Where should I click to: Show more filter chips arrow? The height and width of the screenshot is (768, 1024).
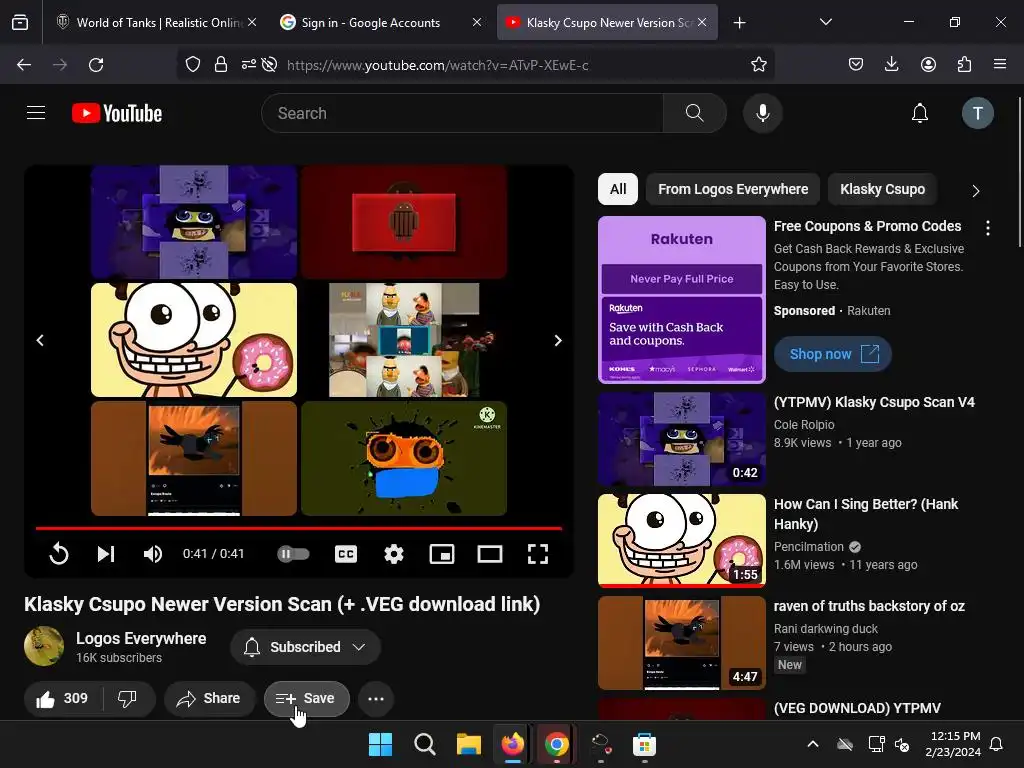coord(975,191)
